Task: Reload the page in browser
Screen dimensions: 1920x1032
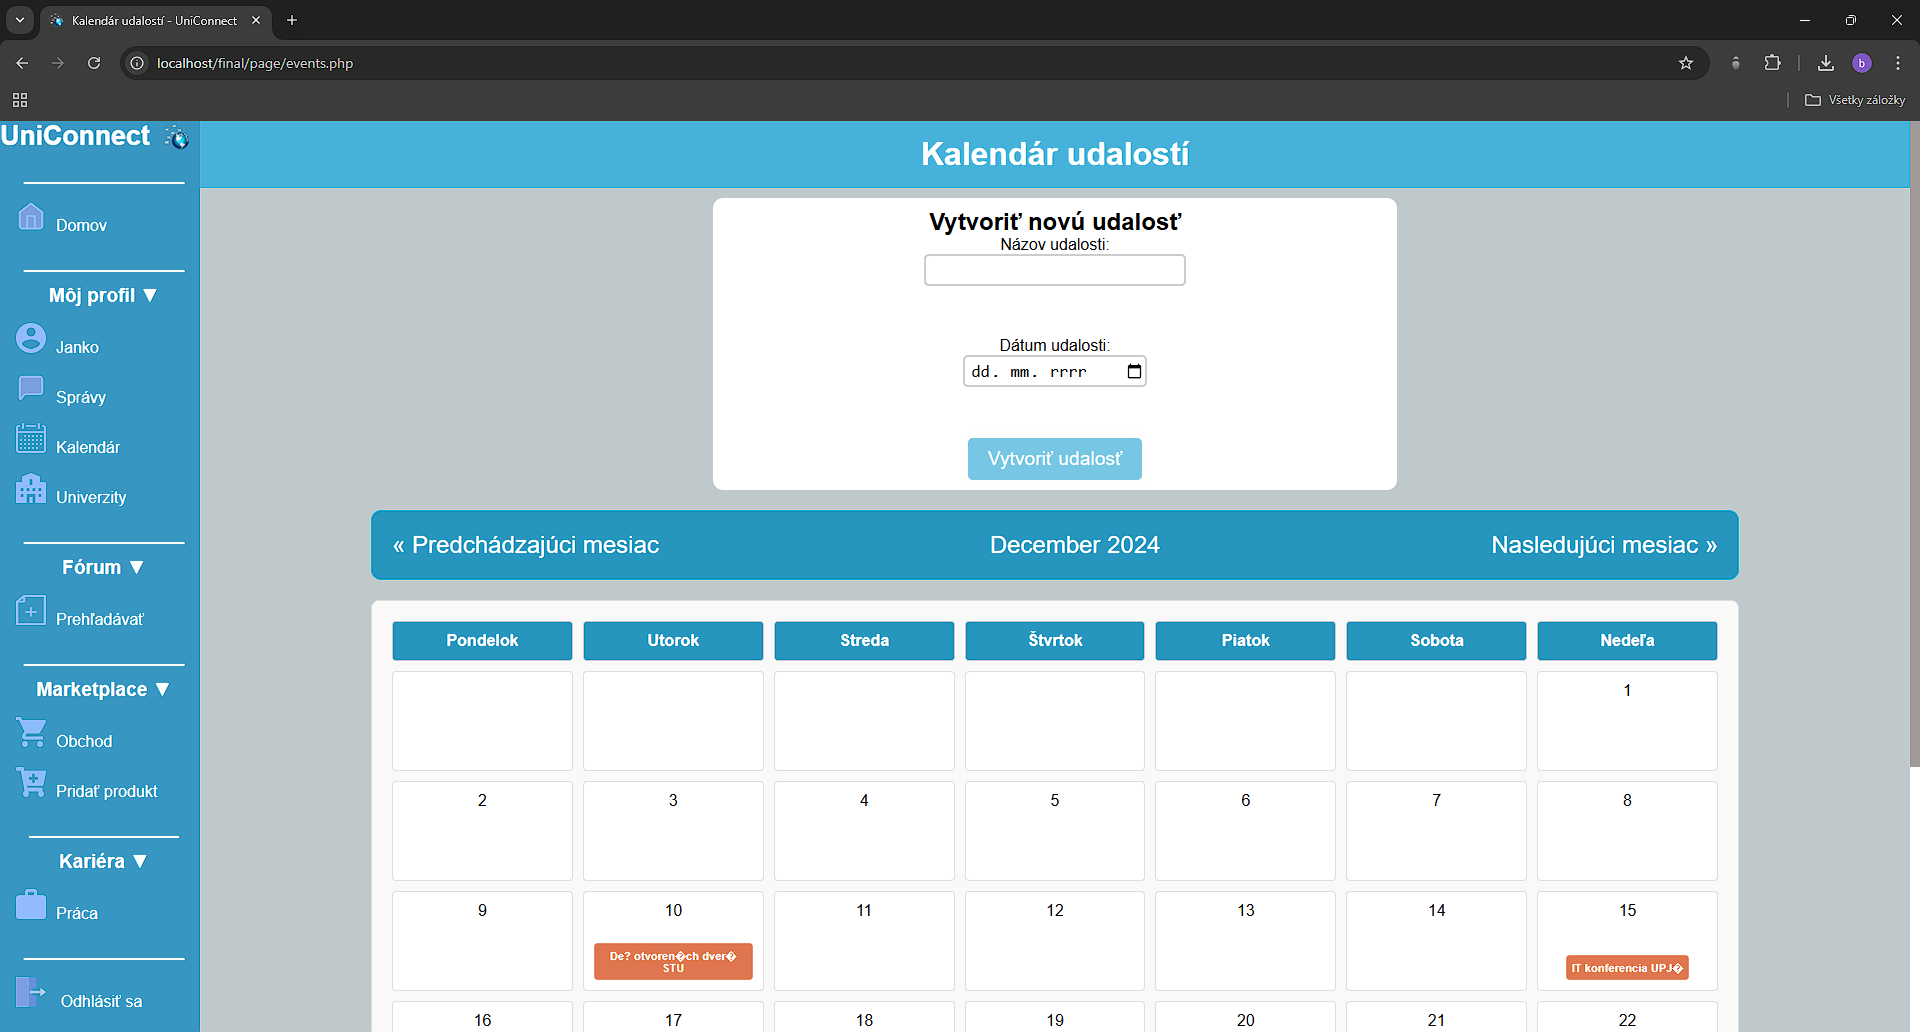Action: click(94, 63)
